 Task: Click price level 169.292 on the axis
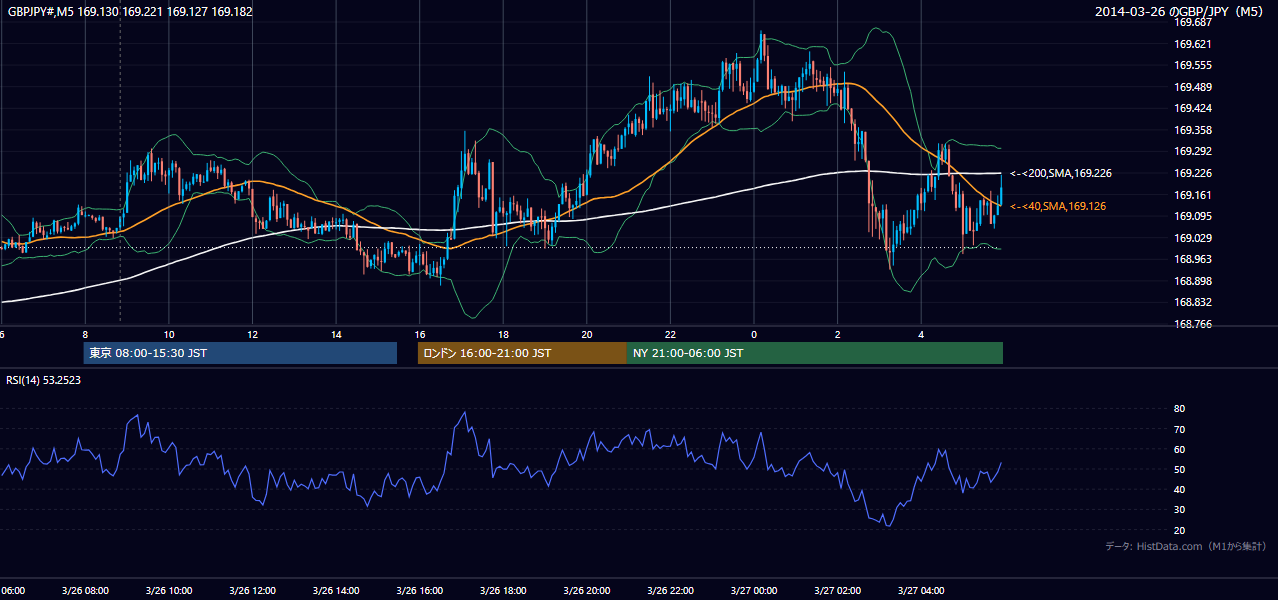1193,152
